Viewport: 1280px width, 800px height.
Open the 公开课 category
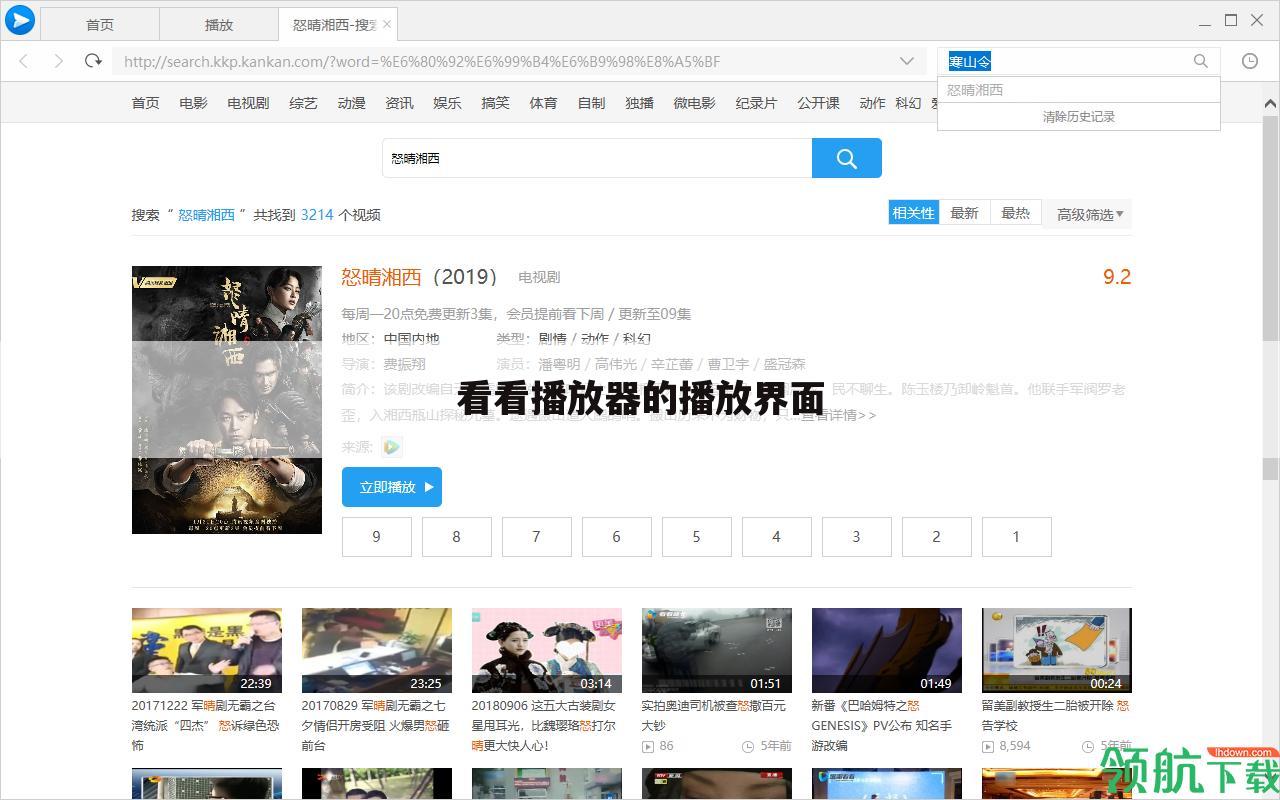(x=818, y=102)
